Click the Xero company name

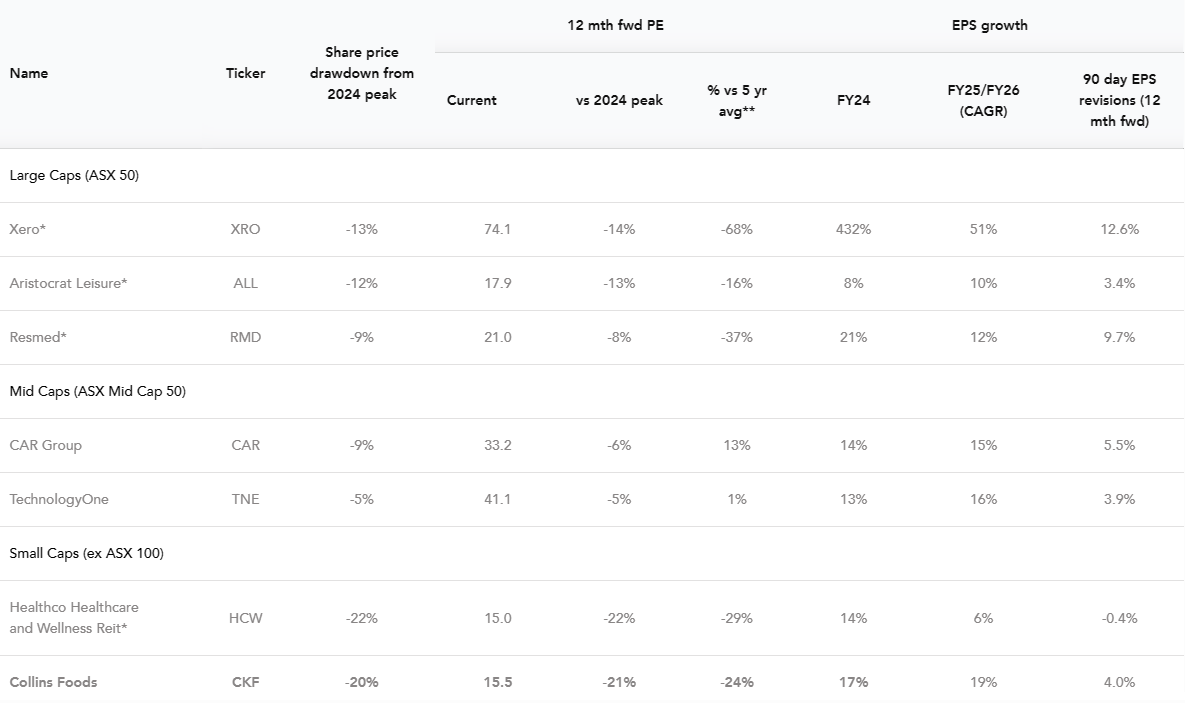pyautogui.click(x=28, y=229)
